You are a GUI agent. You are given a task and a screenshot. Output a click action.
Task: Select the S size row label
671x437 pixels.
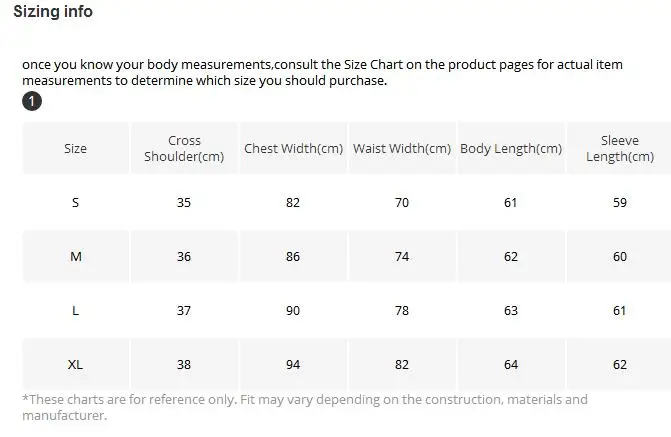[x=75, y=202]
